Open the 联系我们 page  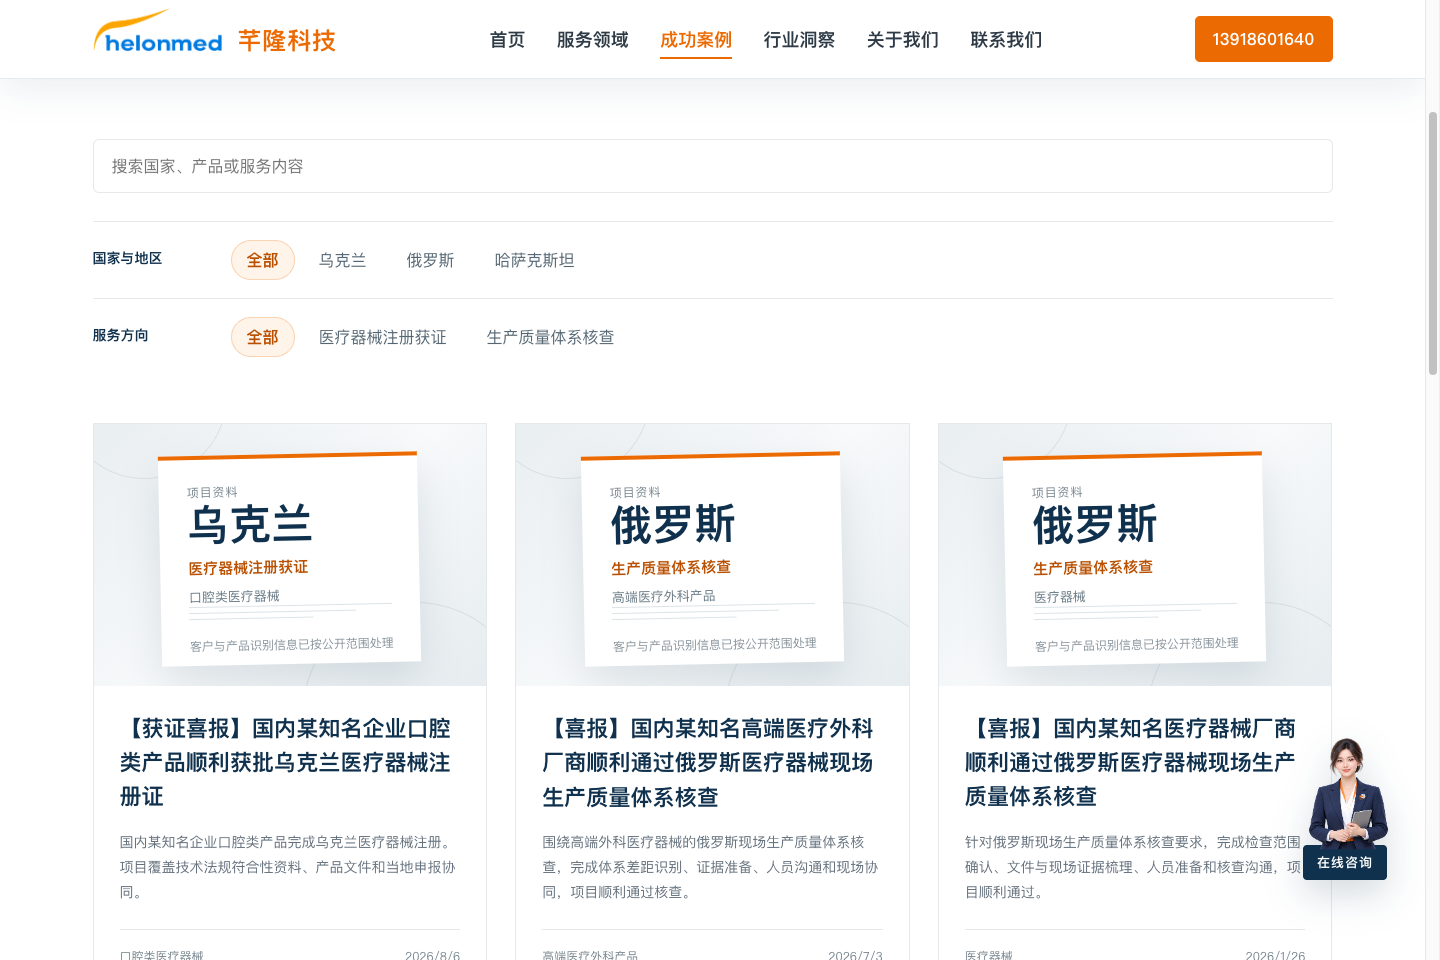click(x=1006, y=40)
